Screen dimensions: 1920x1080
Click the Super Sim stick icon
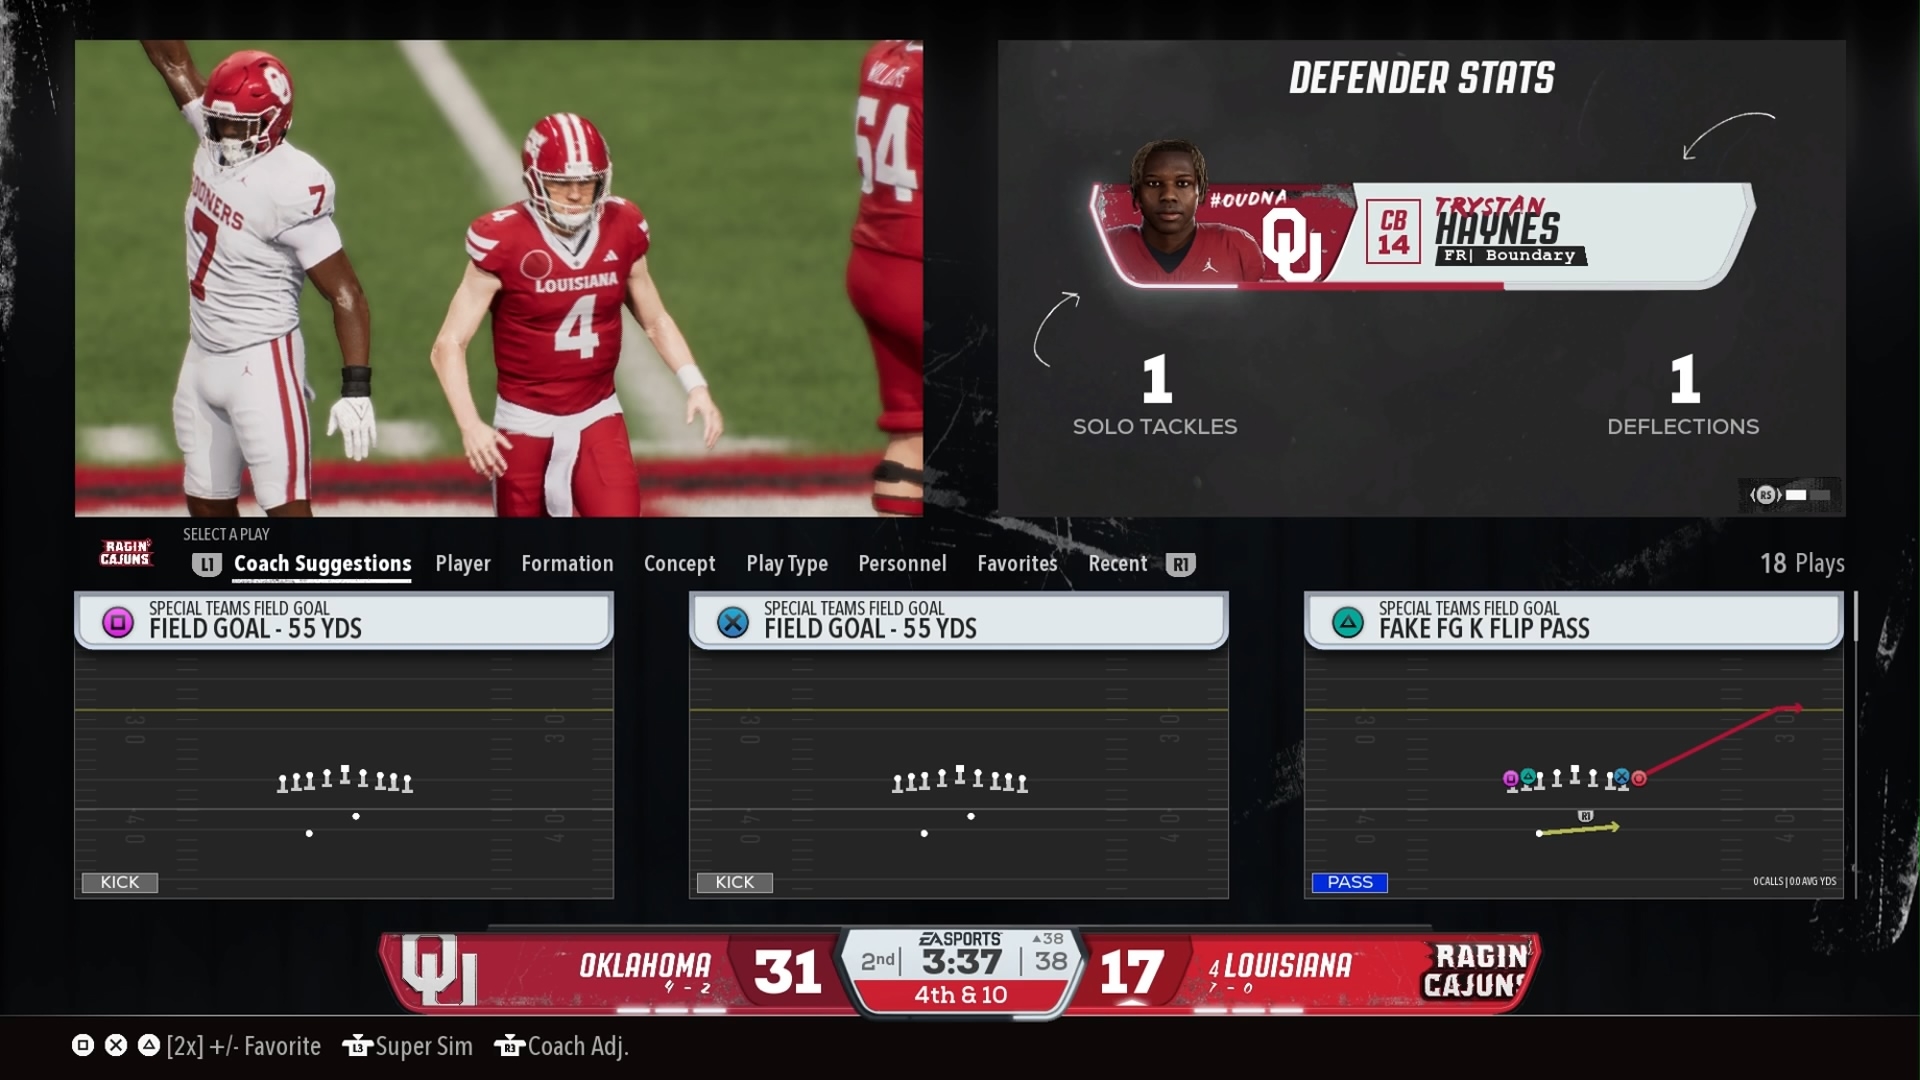(357, 1046)
